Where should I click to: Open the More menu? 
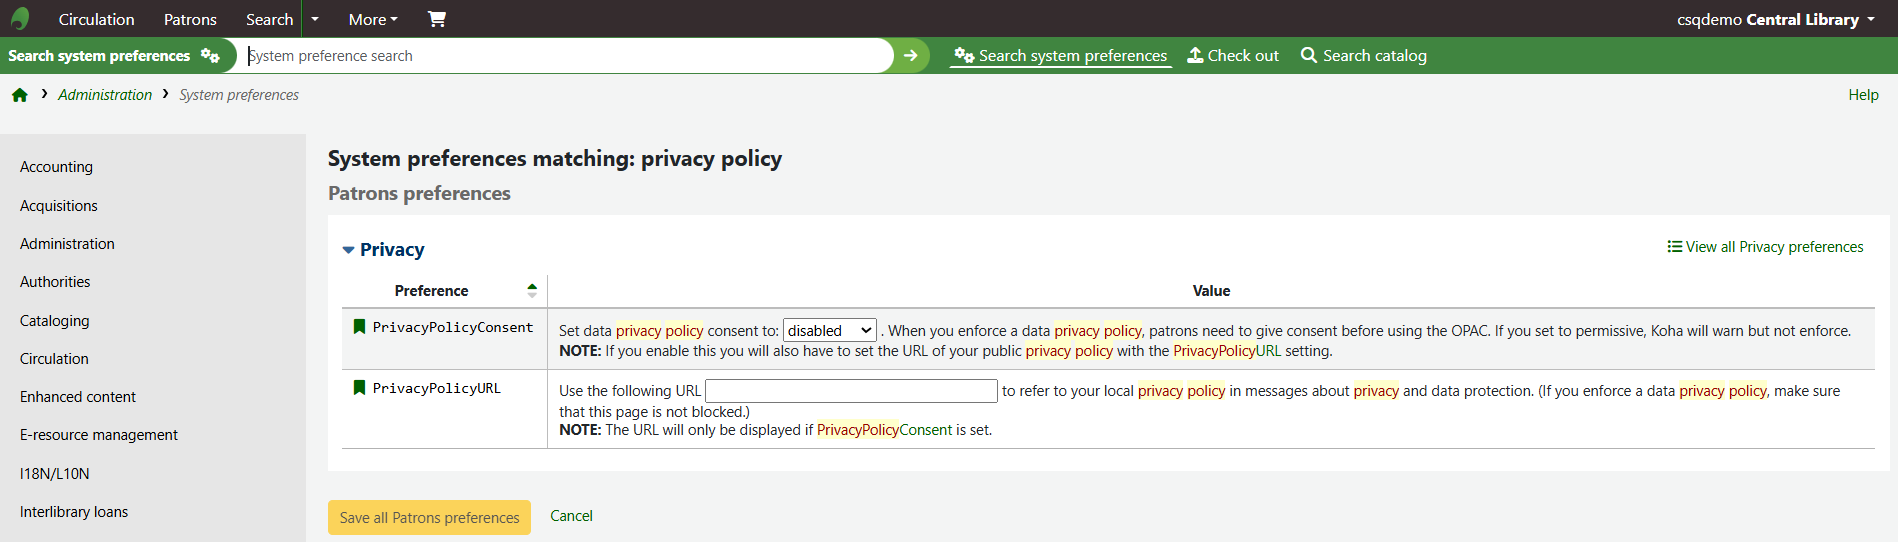(373, 19)
